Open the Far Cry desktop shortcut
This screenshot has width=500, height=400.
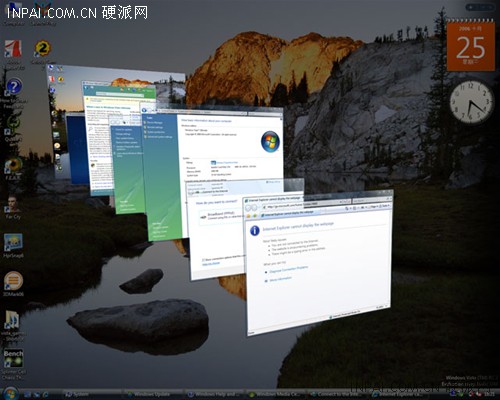pyautogui.click(x=13, y=207)
